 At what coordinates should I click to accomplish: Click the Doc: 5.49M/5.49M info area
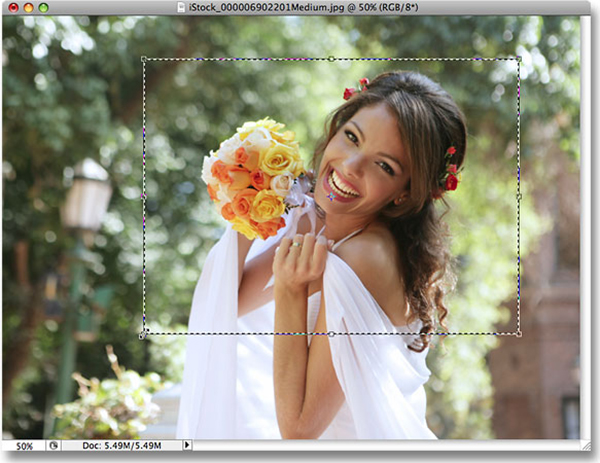coord(122,445)
